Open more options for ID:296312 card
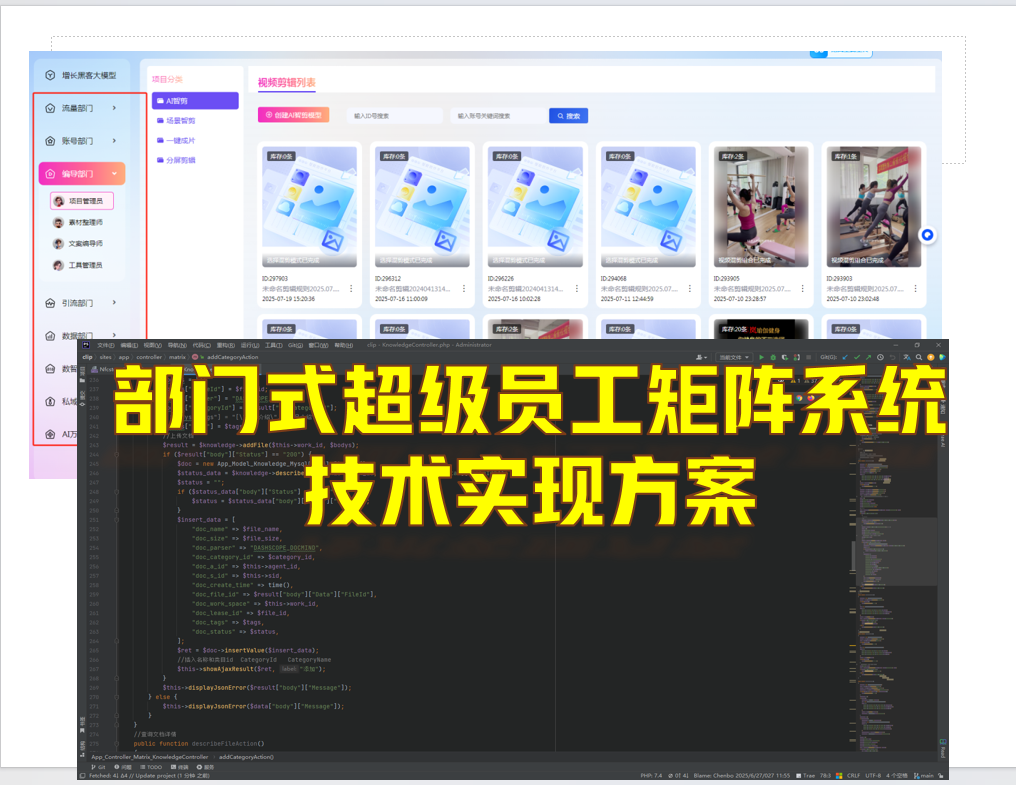 click(x=464, y=288)
